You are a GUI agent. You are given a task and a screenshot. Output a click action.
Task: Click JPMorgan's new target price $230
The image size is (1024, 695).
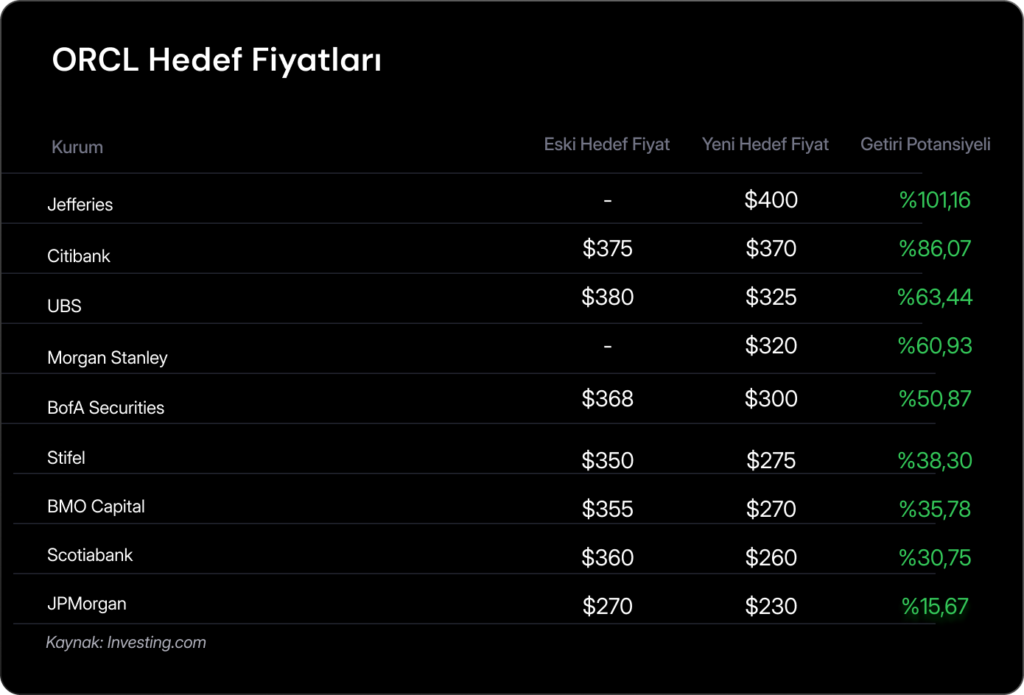(x=771, y=606)
